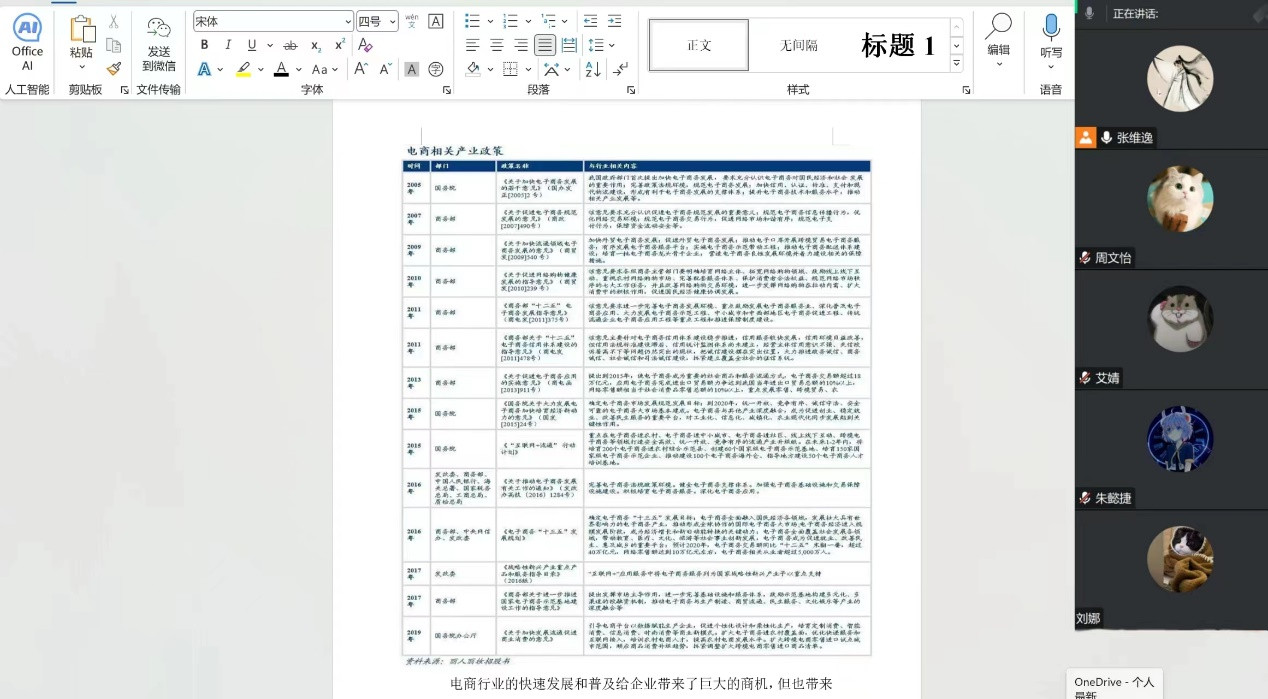Open the Paste options dropdown arrow
Viewport: 1268px width, 699px height.
[x=81, y=68]
